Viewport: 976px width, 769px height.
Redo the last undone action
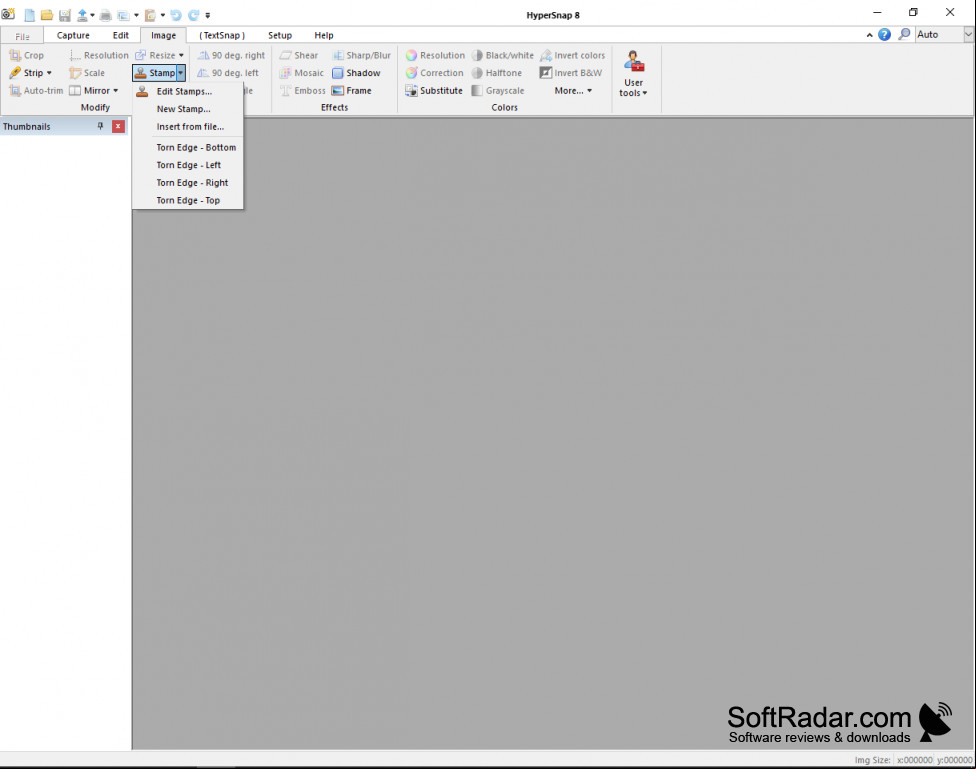coord(194,15)
